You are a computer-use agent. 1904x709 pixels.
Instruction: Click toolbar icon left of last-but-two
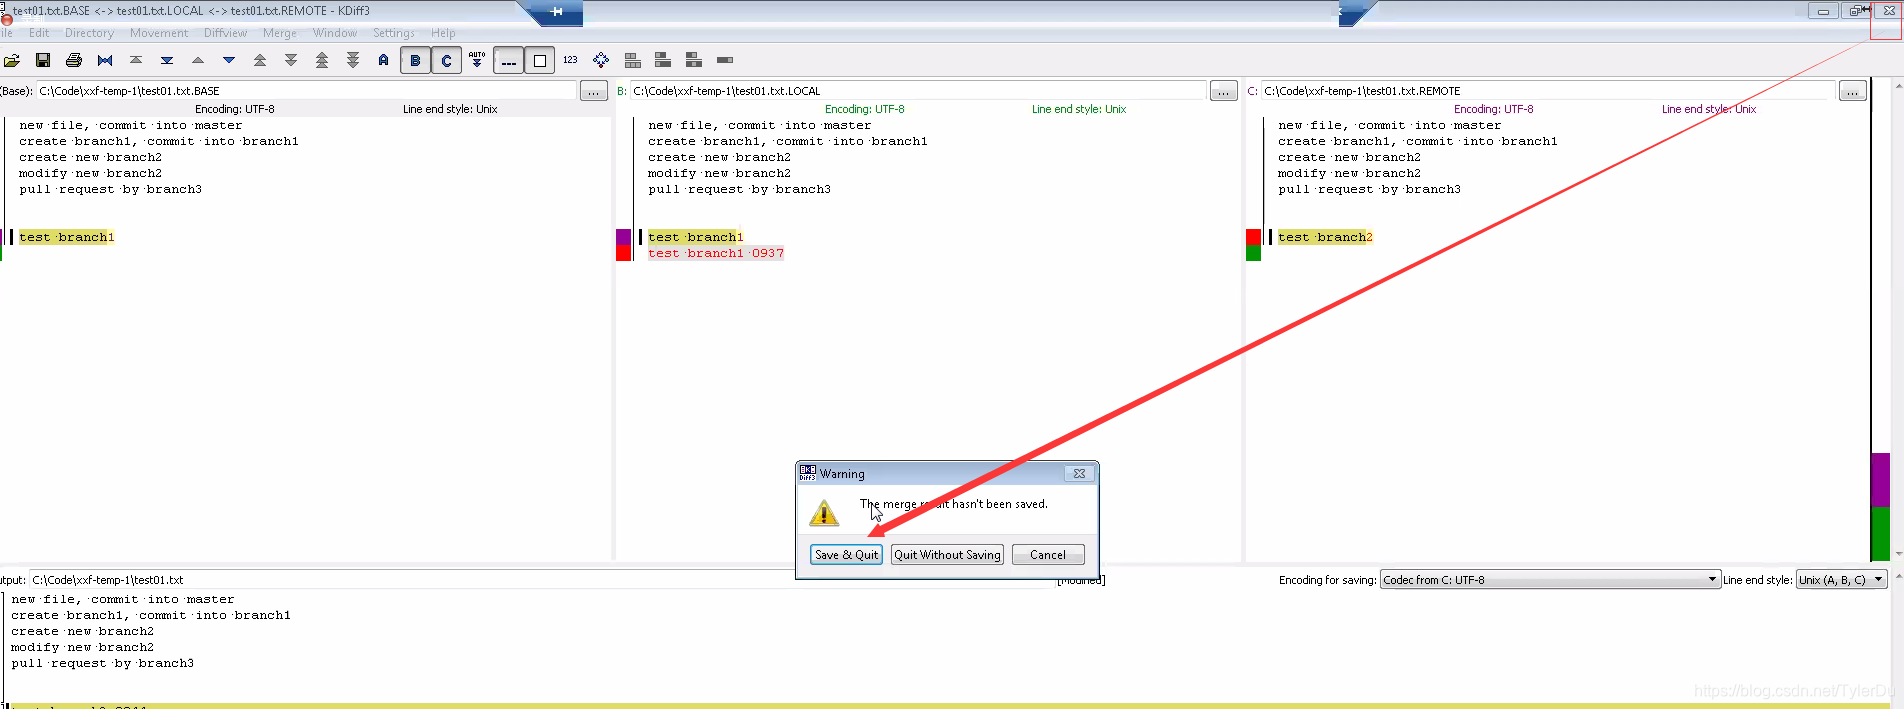coord(663,60)
